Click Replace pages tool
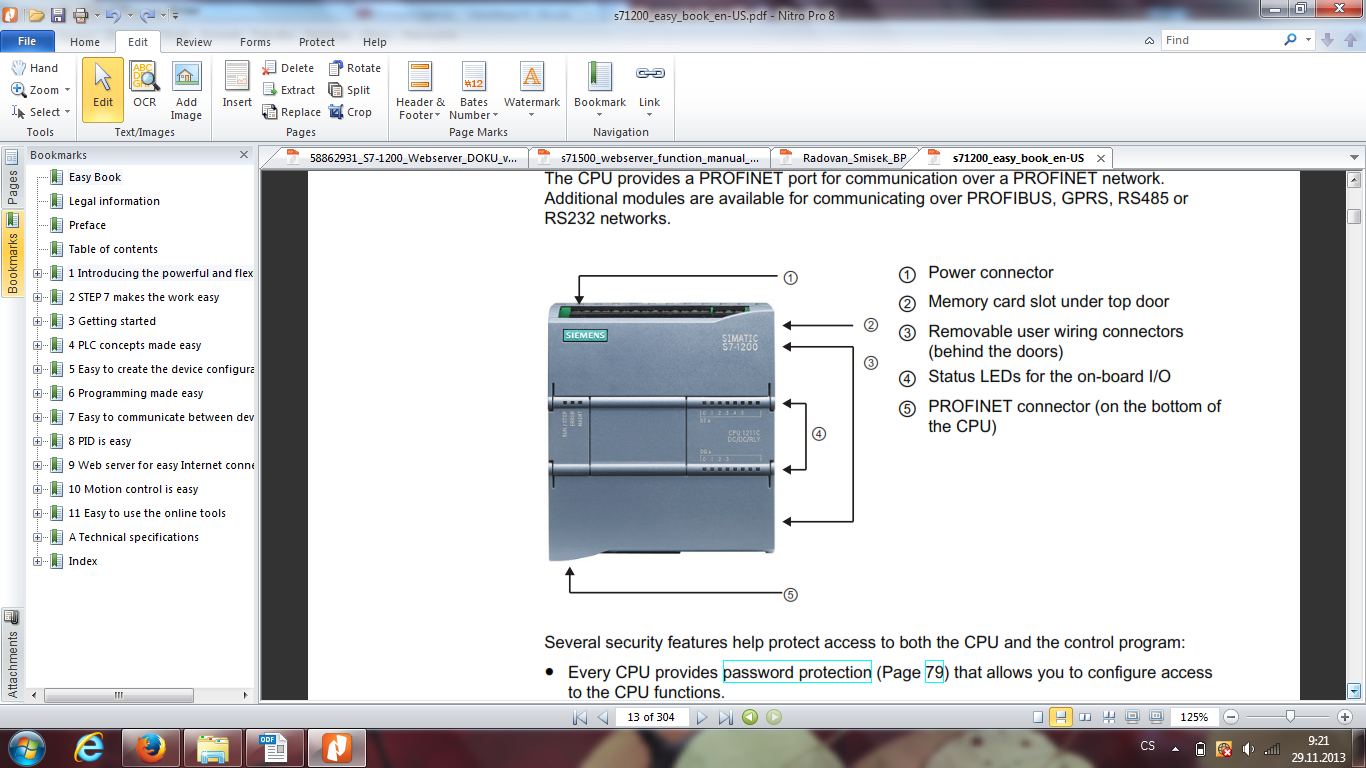Viewport: 1366px width, 768px height. click(x=292, y=112)
